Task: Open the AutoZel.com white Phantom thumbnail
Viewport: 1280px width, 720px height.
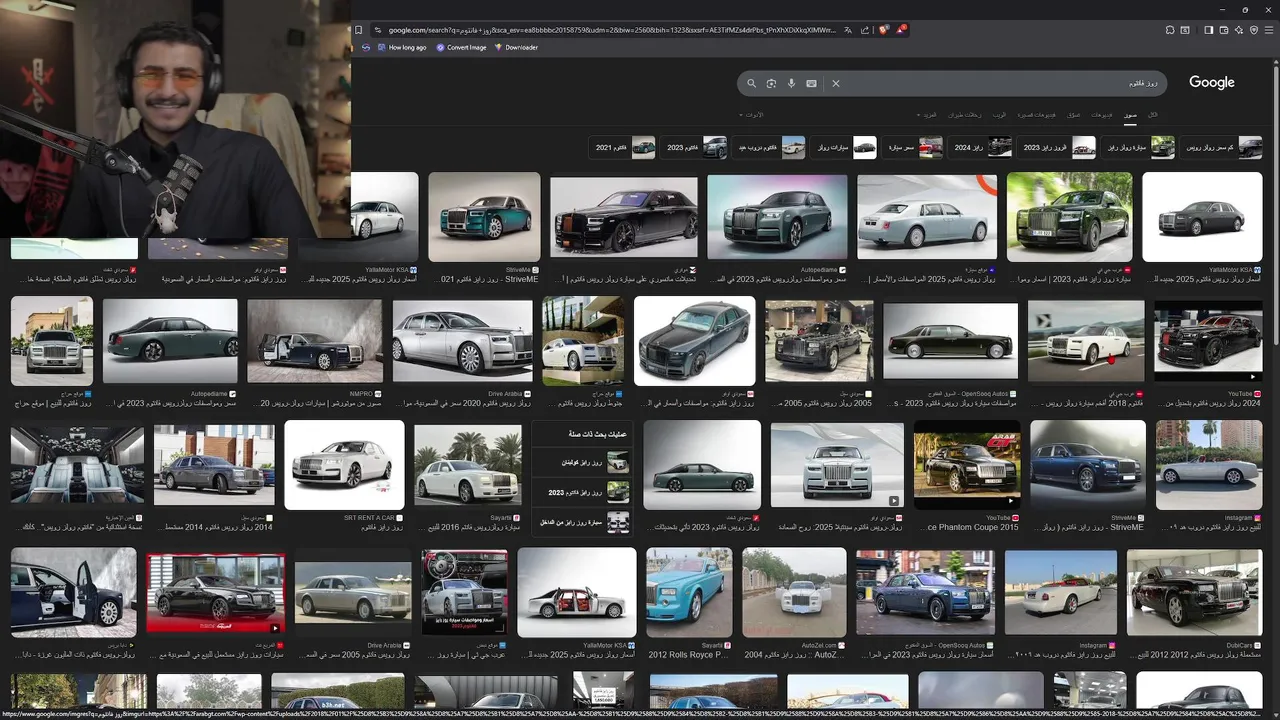Action: click(x=794, y=593)
